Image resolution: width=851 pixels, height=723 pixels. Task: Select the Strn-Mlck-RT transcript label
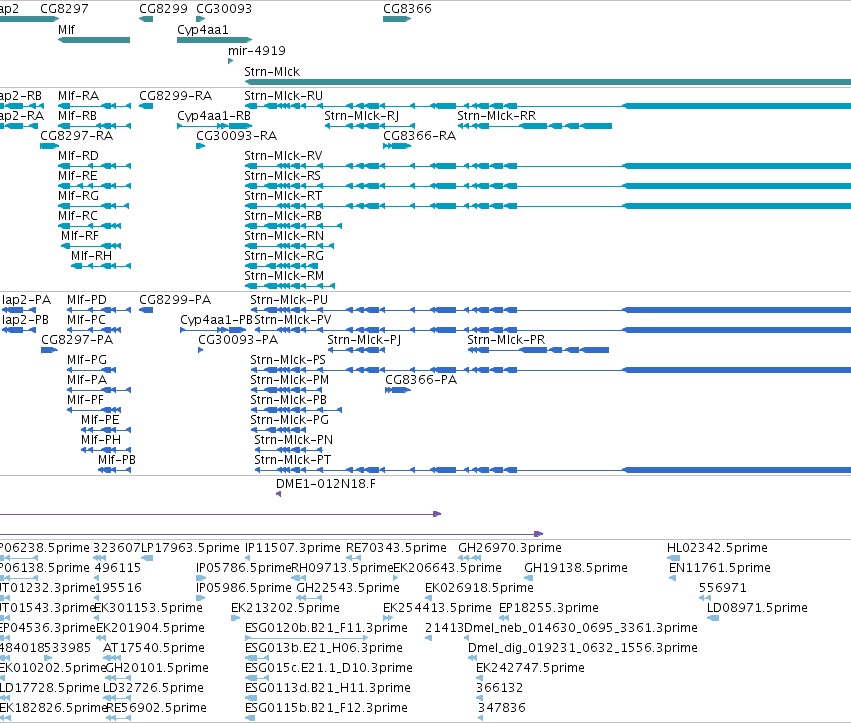[x=283, y=195]
